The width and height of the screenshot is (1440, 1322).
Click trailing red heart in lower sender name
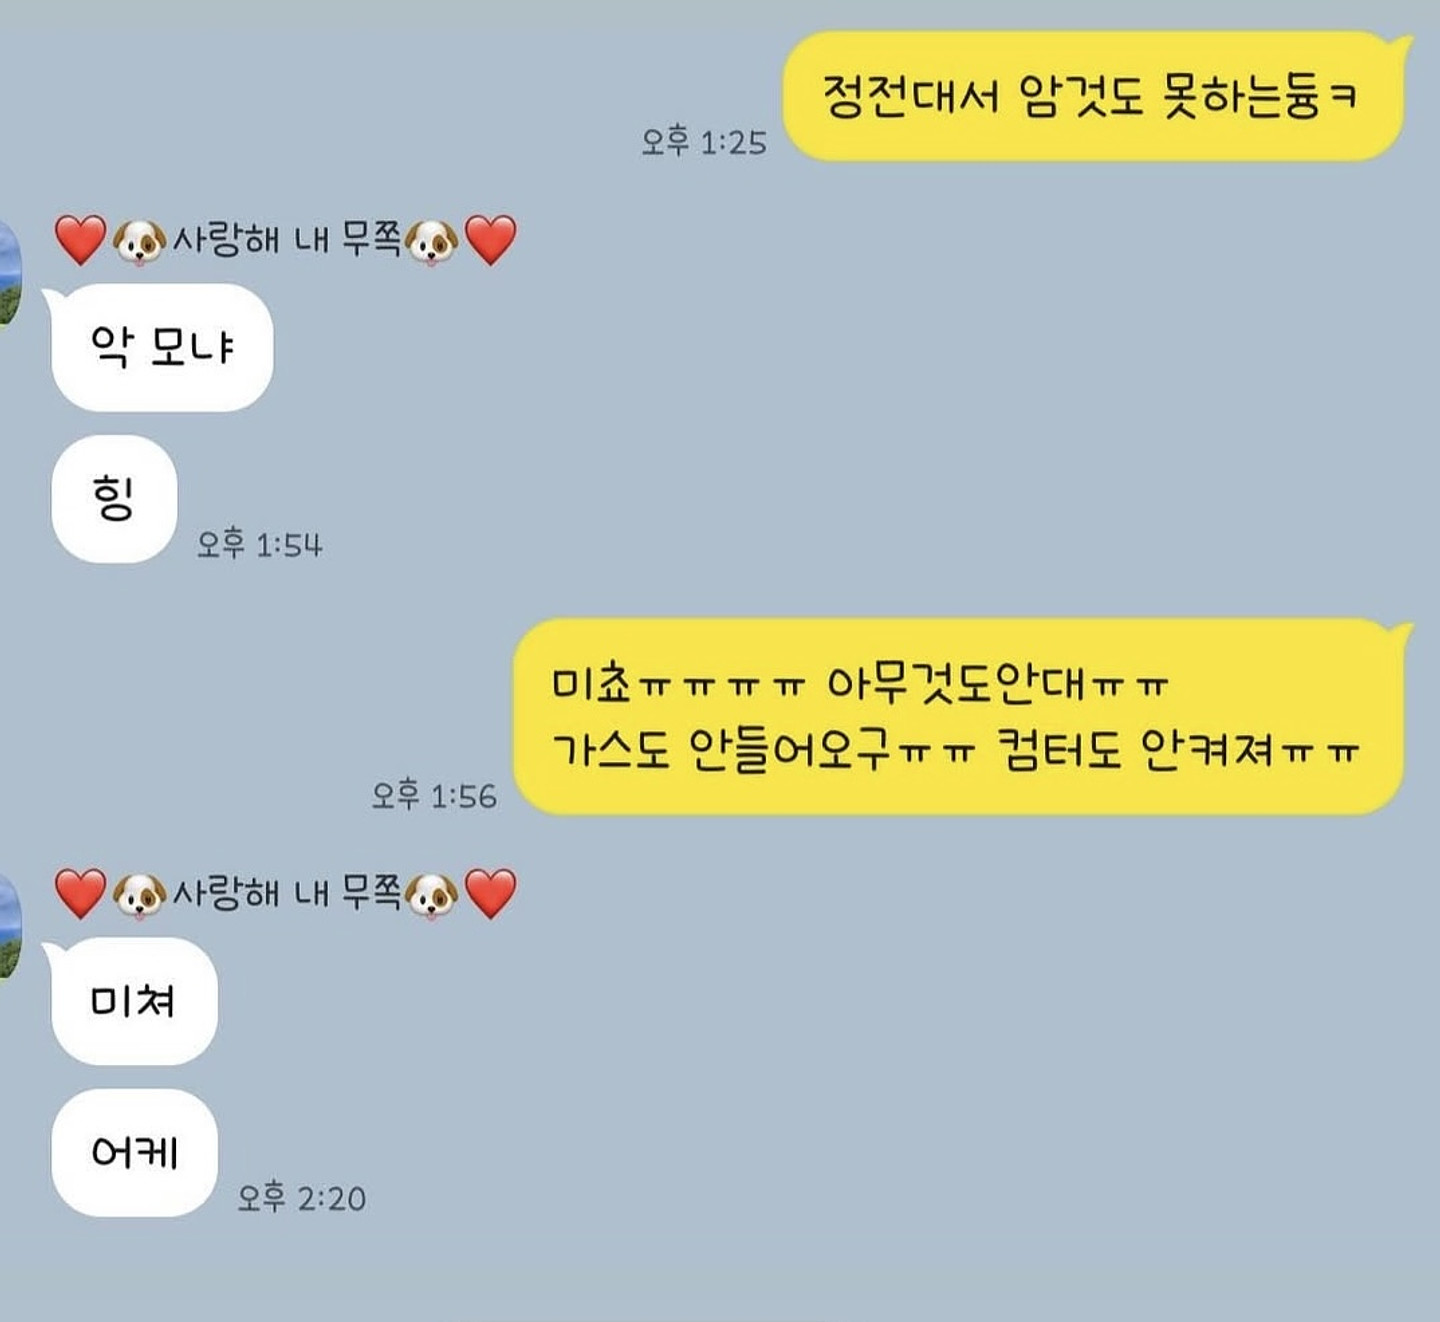tap(491, 893)
